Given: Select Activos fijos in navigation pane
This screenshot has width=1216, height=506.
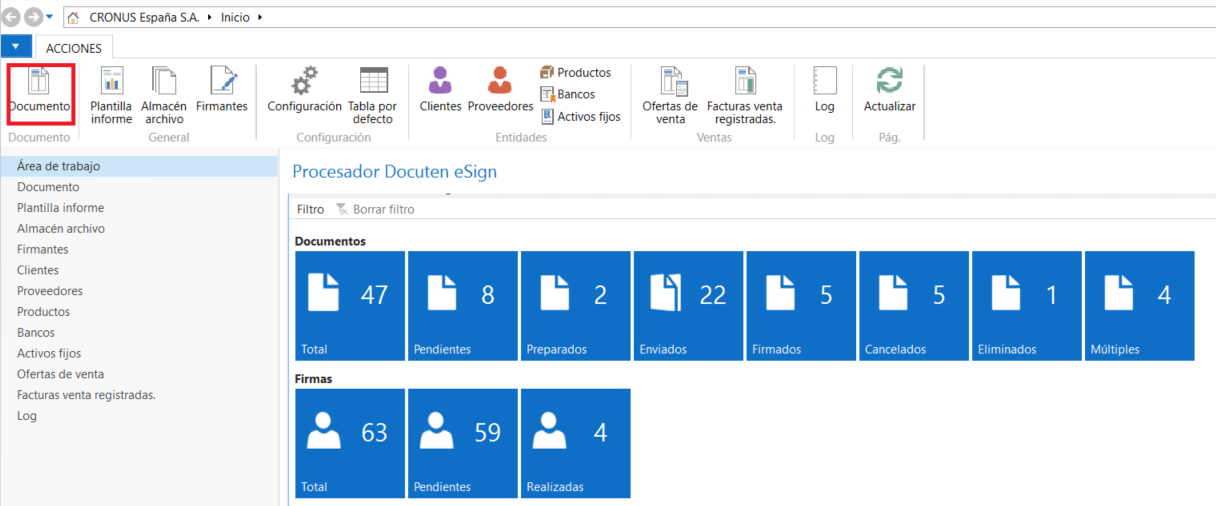Looking at the screenshot, I should click(139, 353).
